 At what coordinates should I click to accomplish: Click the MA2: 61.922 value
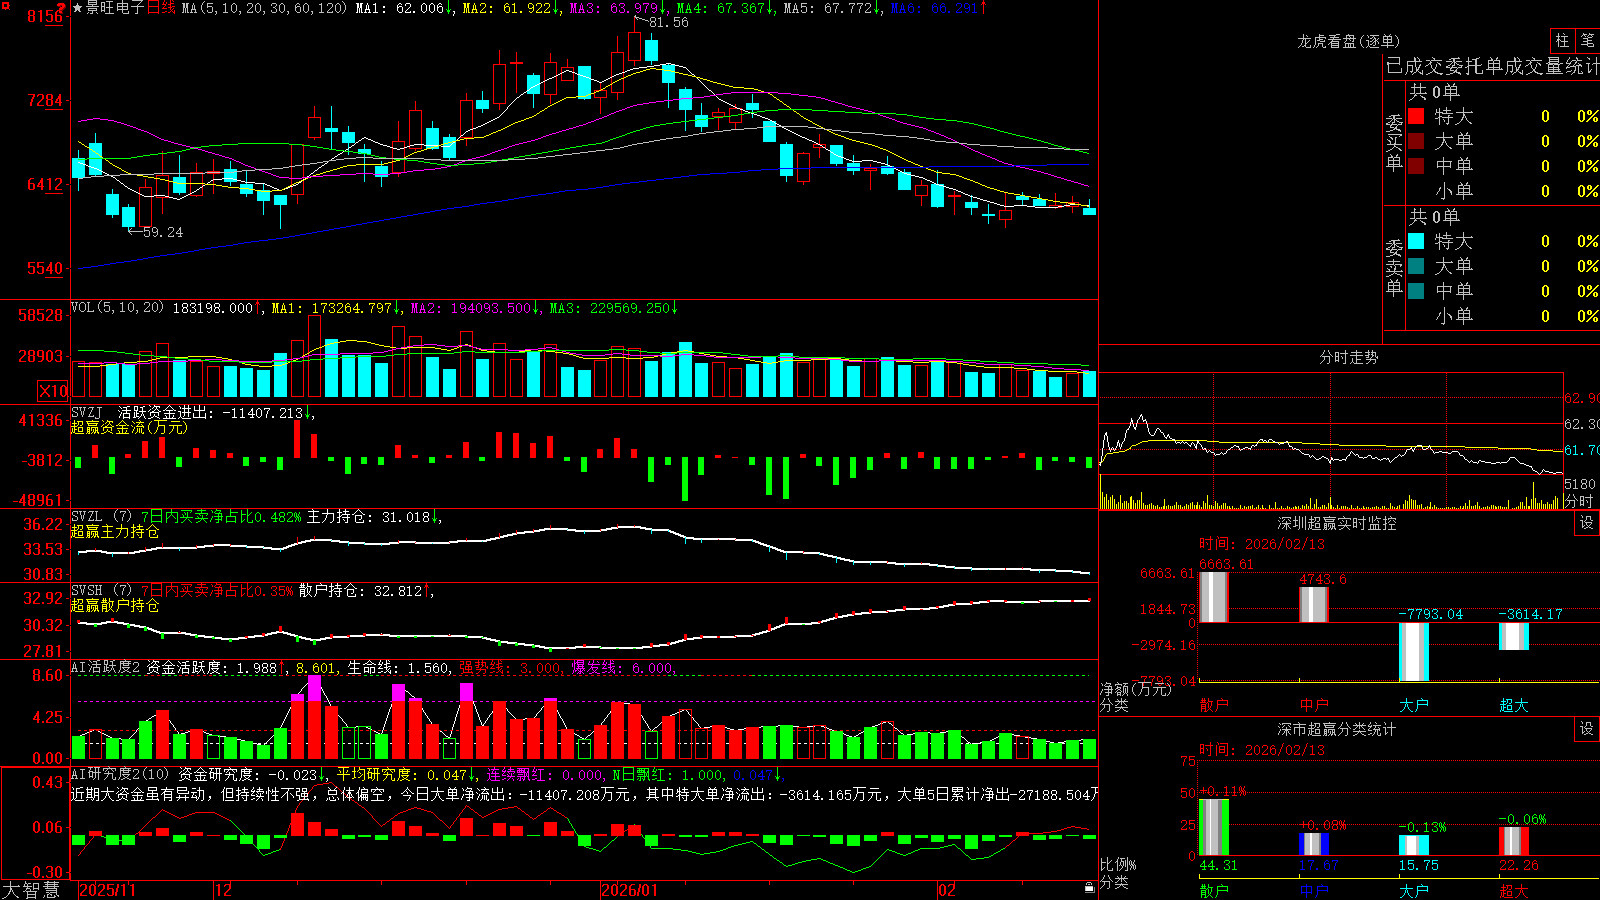click(x=511, y=8)
